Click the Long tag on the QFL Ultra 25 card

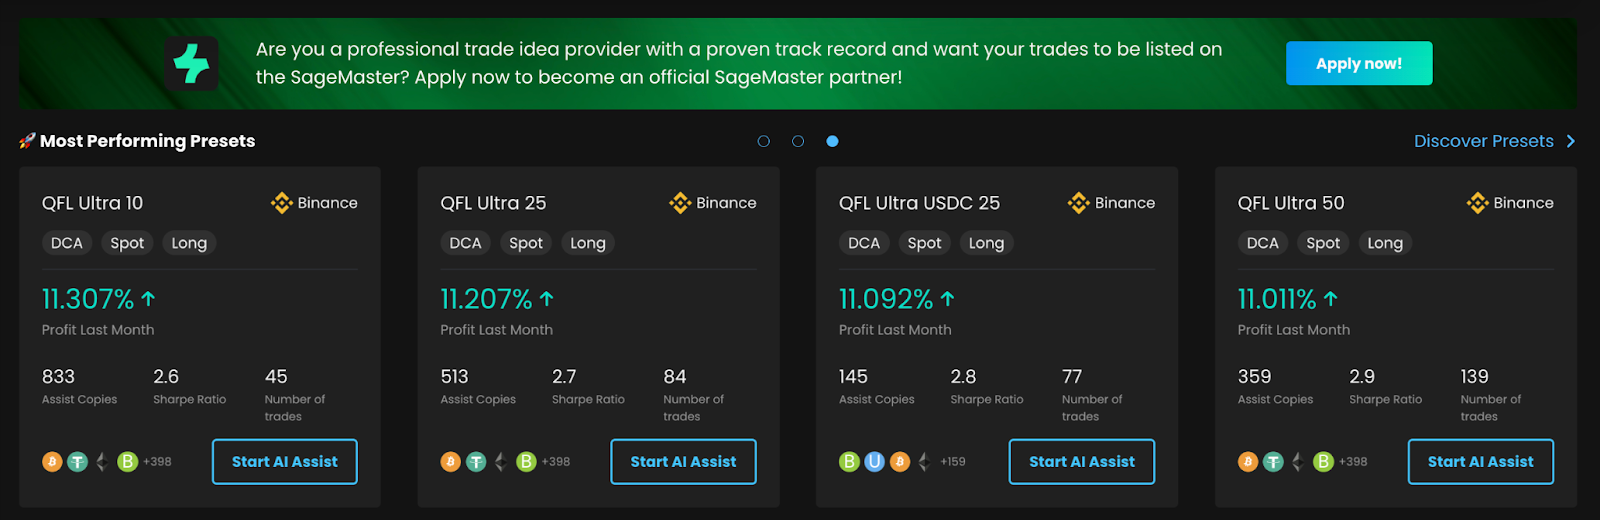pos(588,243)
